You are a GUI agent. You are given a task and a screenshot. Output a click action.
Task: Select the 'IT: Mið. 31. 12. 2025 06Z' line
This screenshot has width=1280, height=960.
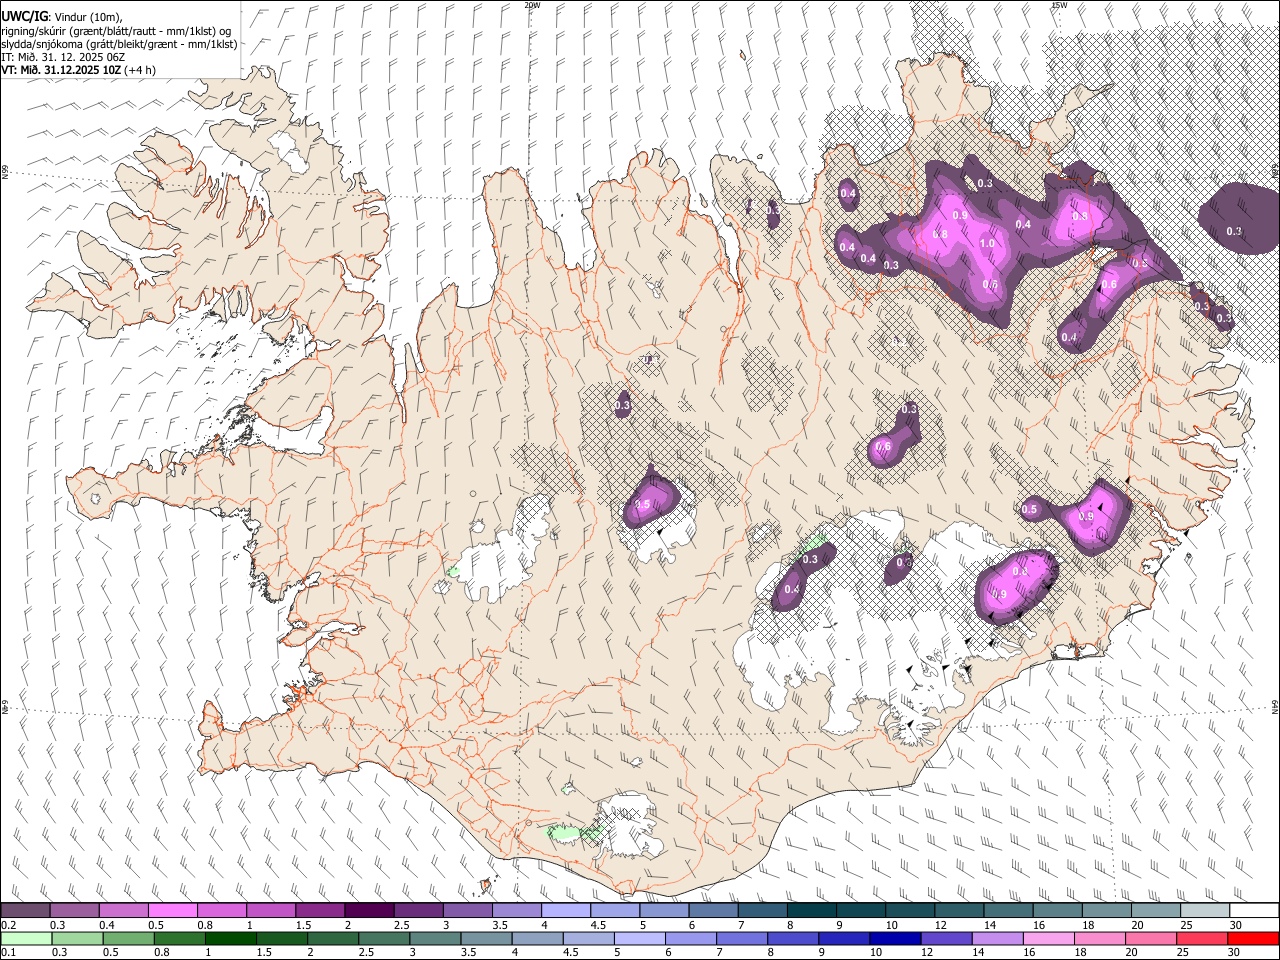point(63,57)
